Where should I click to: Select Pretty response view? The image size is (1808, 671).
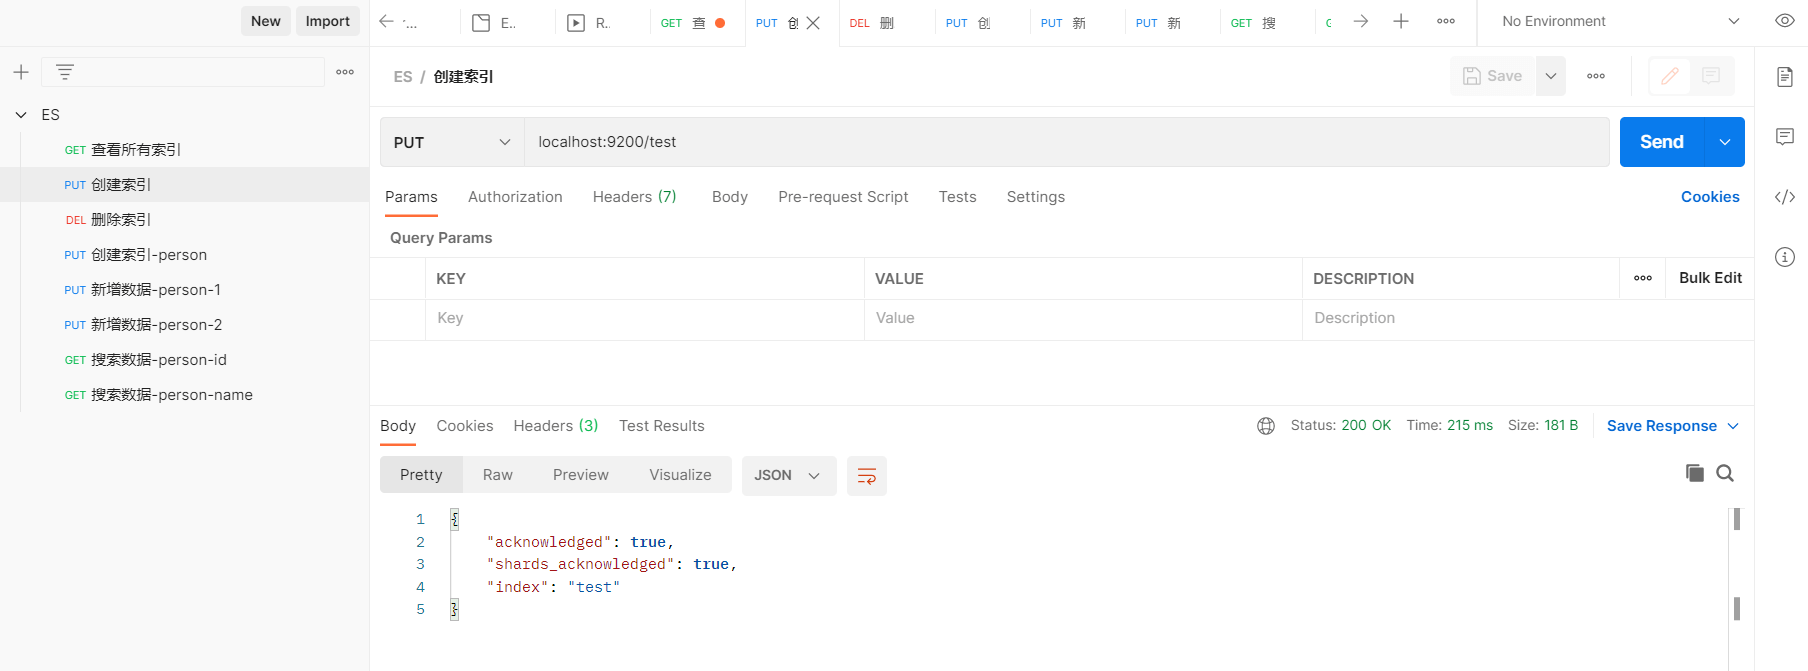click(x=421, y=475)
